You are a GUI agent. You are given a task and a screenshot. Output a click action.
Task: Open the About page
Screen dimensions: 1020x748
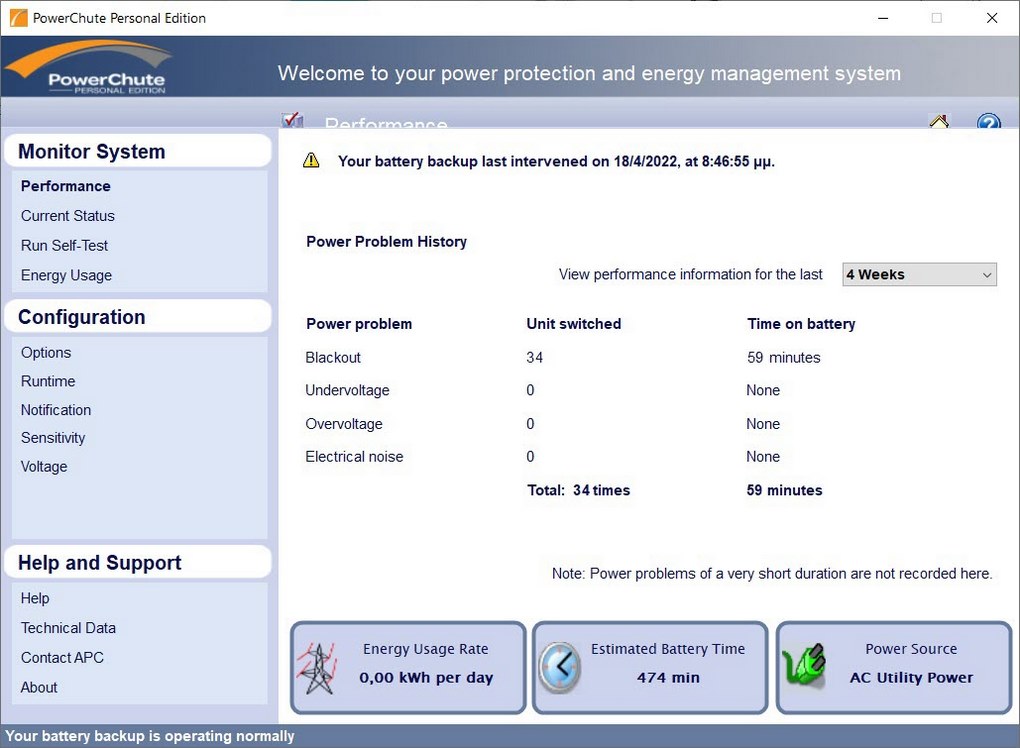(x=39, y=688)
